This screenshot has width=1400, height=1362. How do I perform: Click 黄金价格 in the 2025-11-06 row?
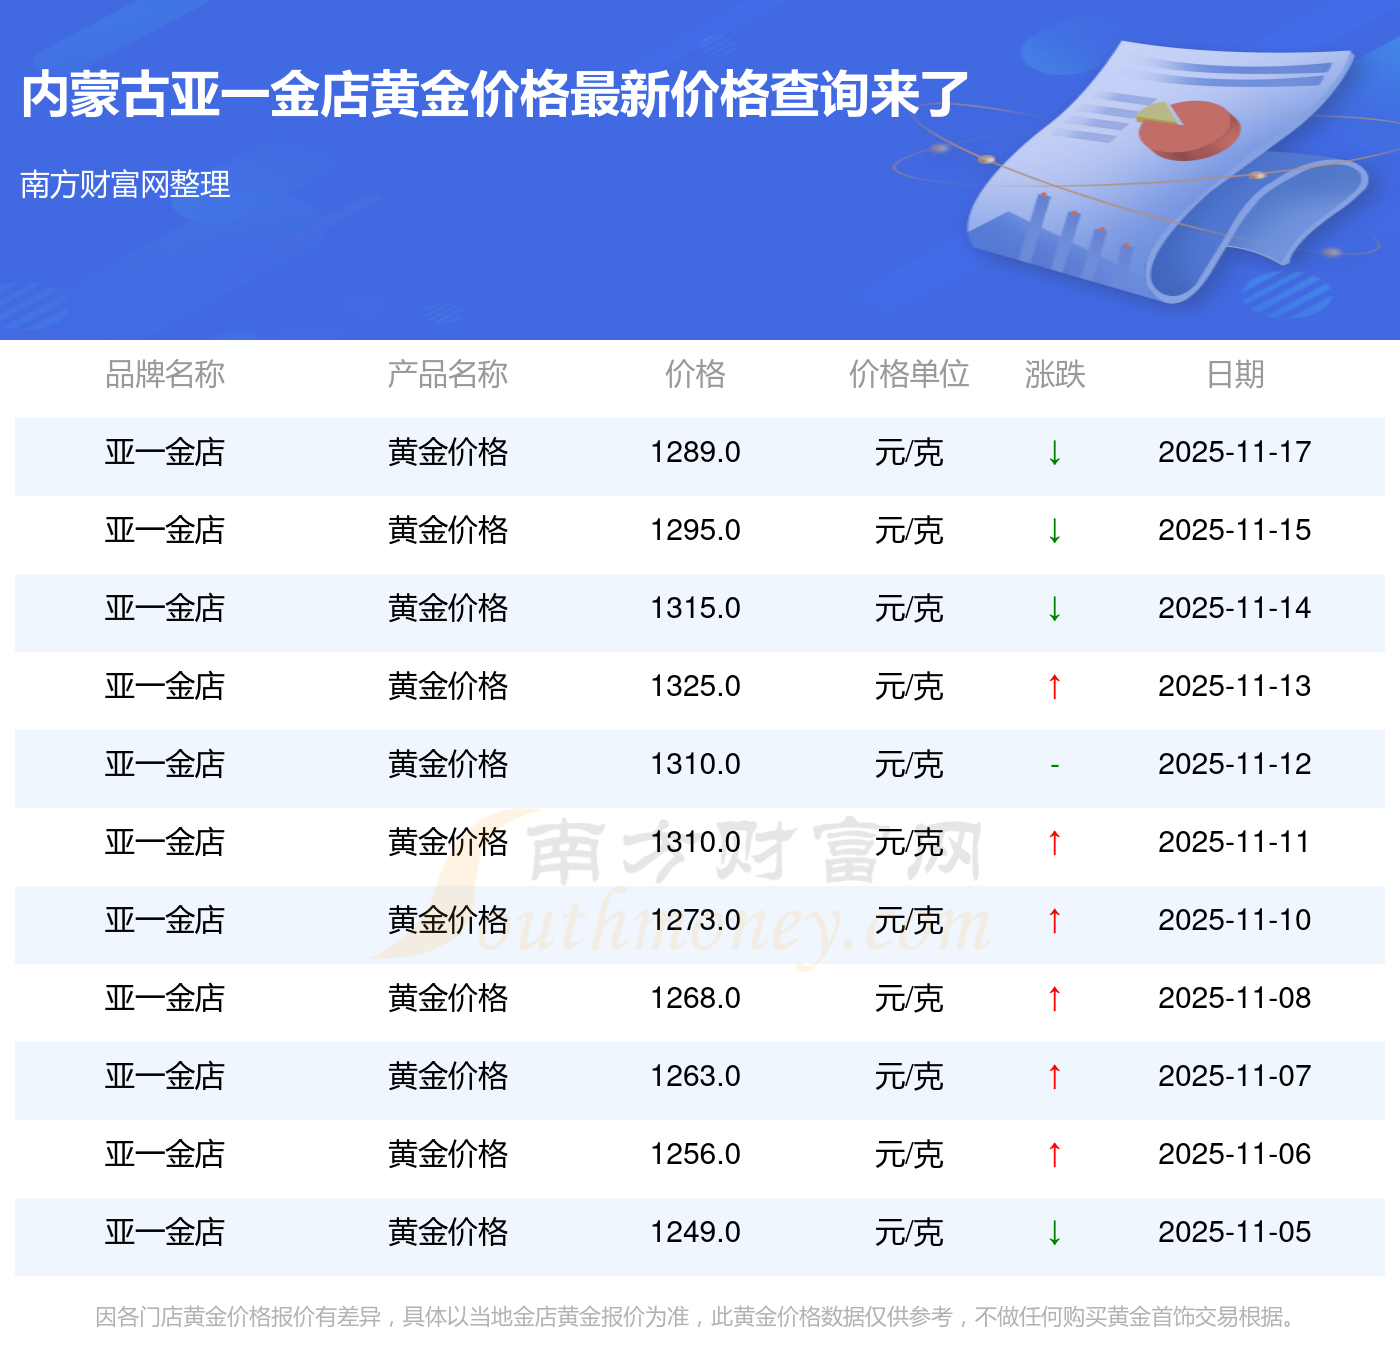click(447, 1154)
